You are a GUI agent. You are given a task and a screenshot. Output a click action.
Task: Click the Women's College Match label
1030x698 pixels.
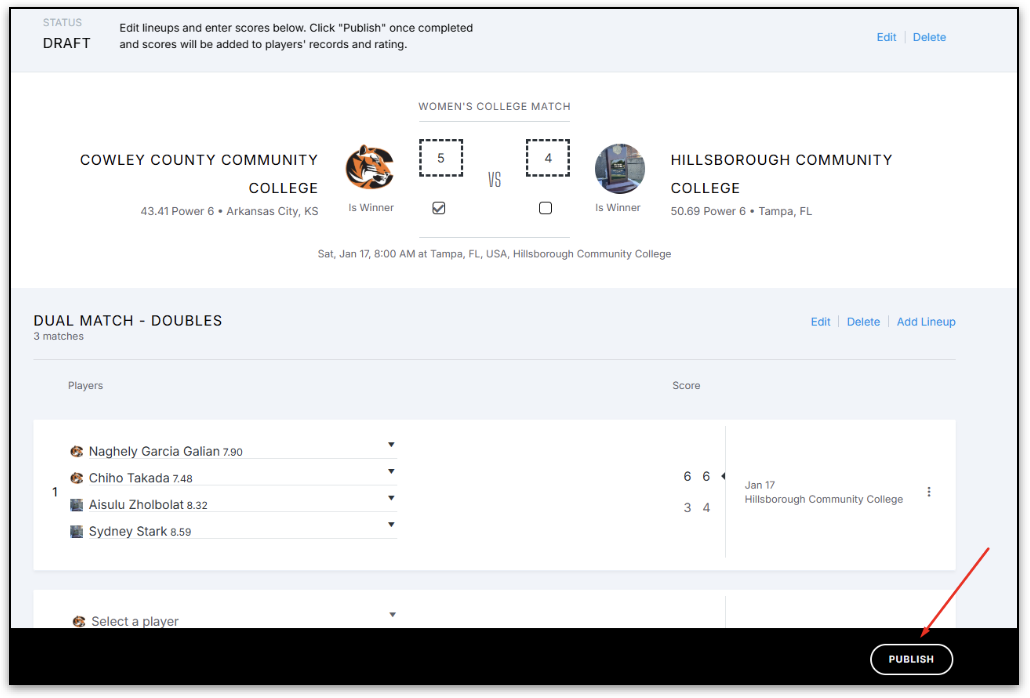click(x=494, y=106)
